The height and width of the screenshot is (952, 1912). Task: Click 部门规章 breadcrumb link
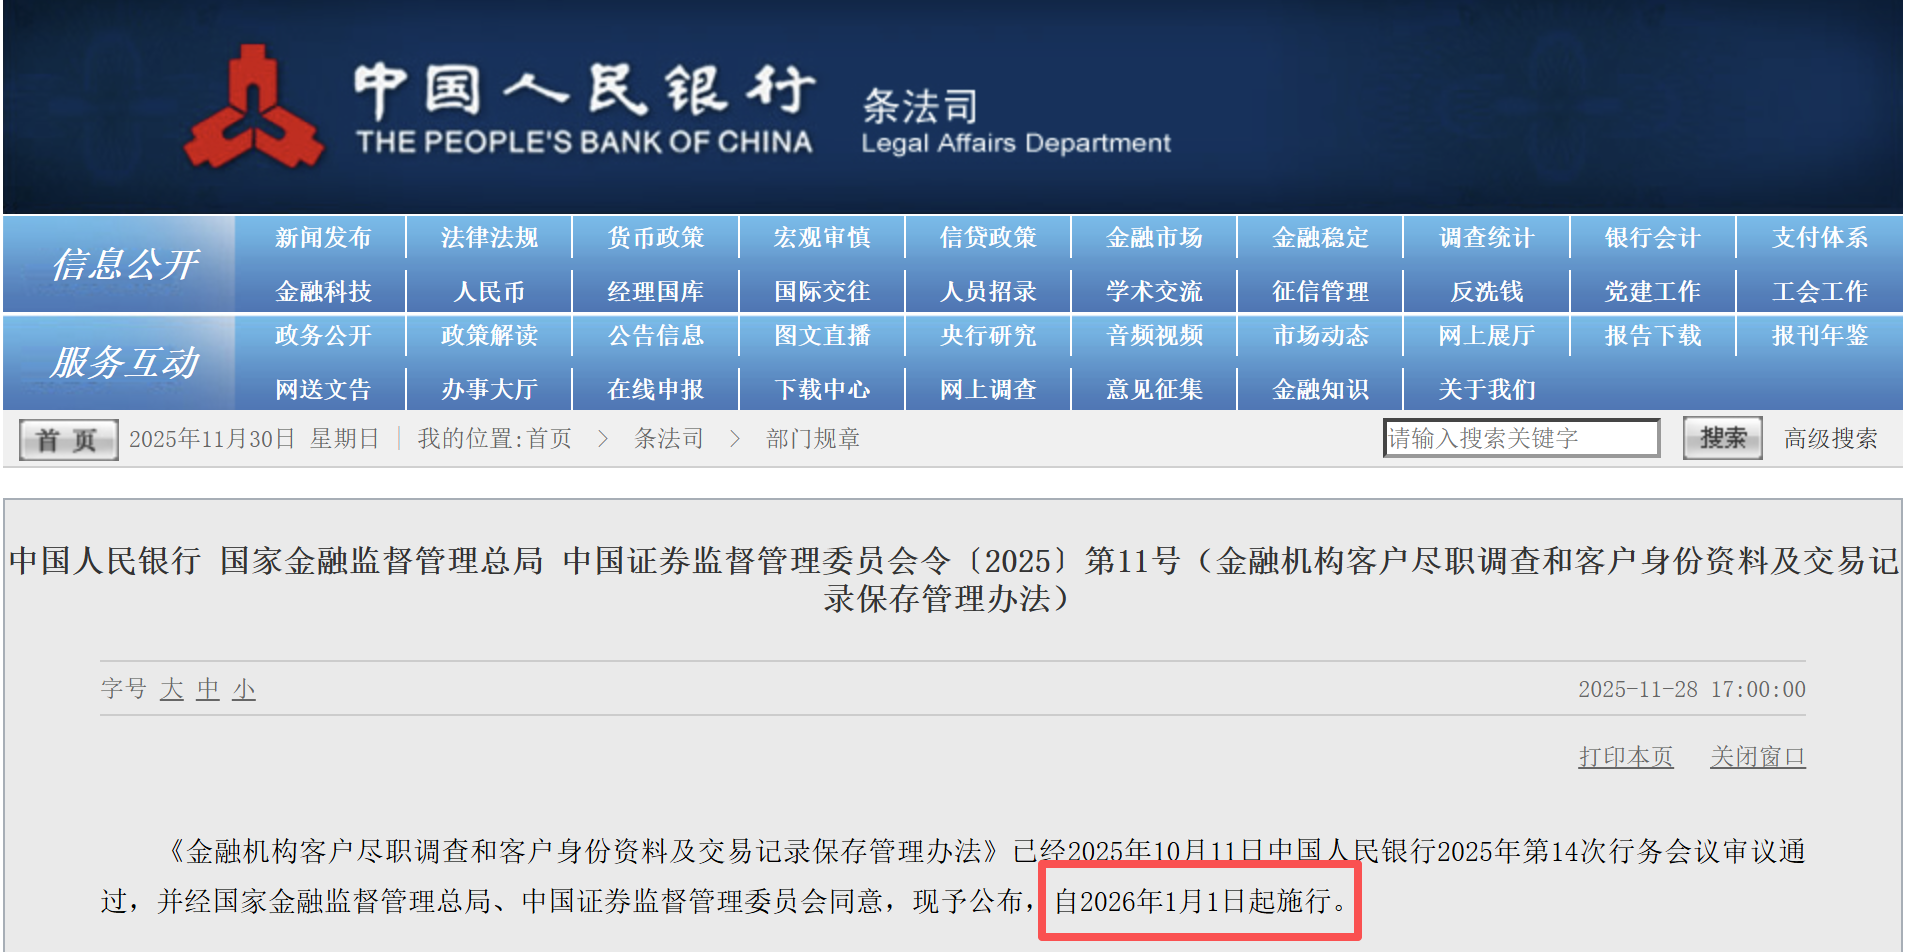click(812, 439)
